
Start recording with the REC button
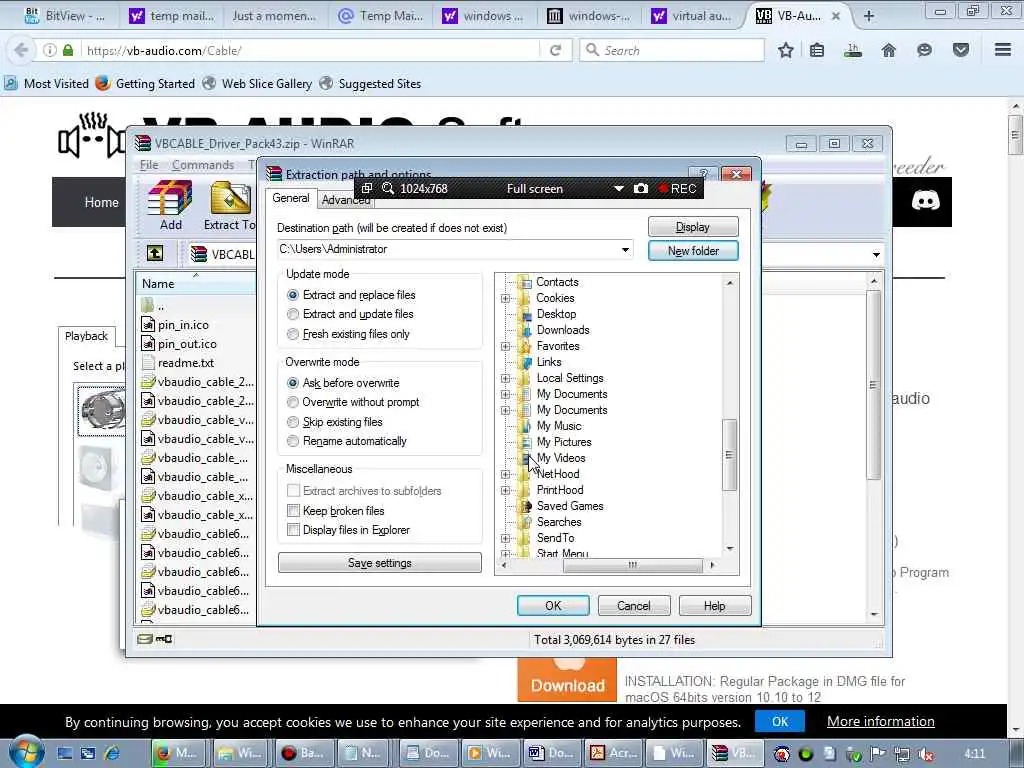click(x=677, y=188)
